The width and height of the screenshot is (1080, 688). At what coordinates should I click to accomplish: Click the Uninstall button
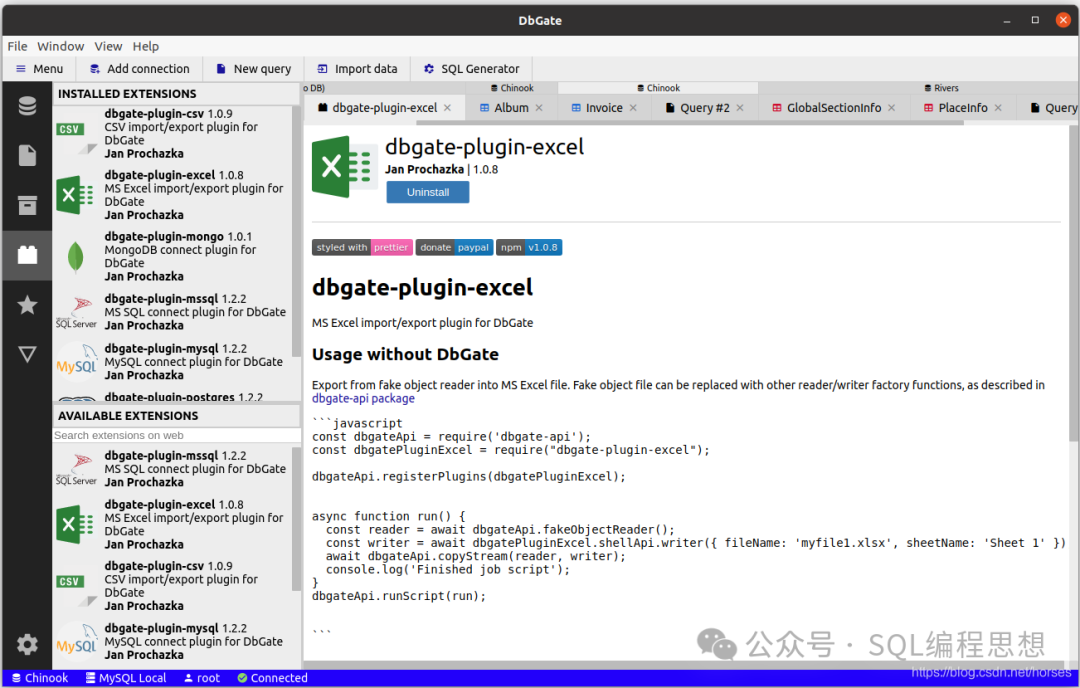click(x=428, y=192)
